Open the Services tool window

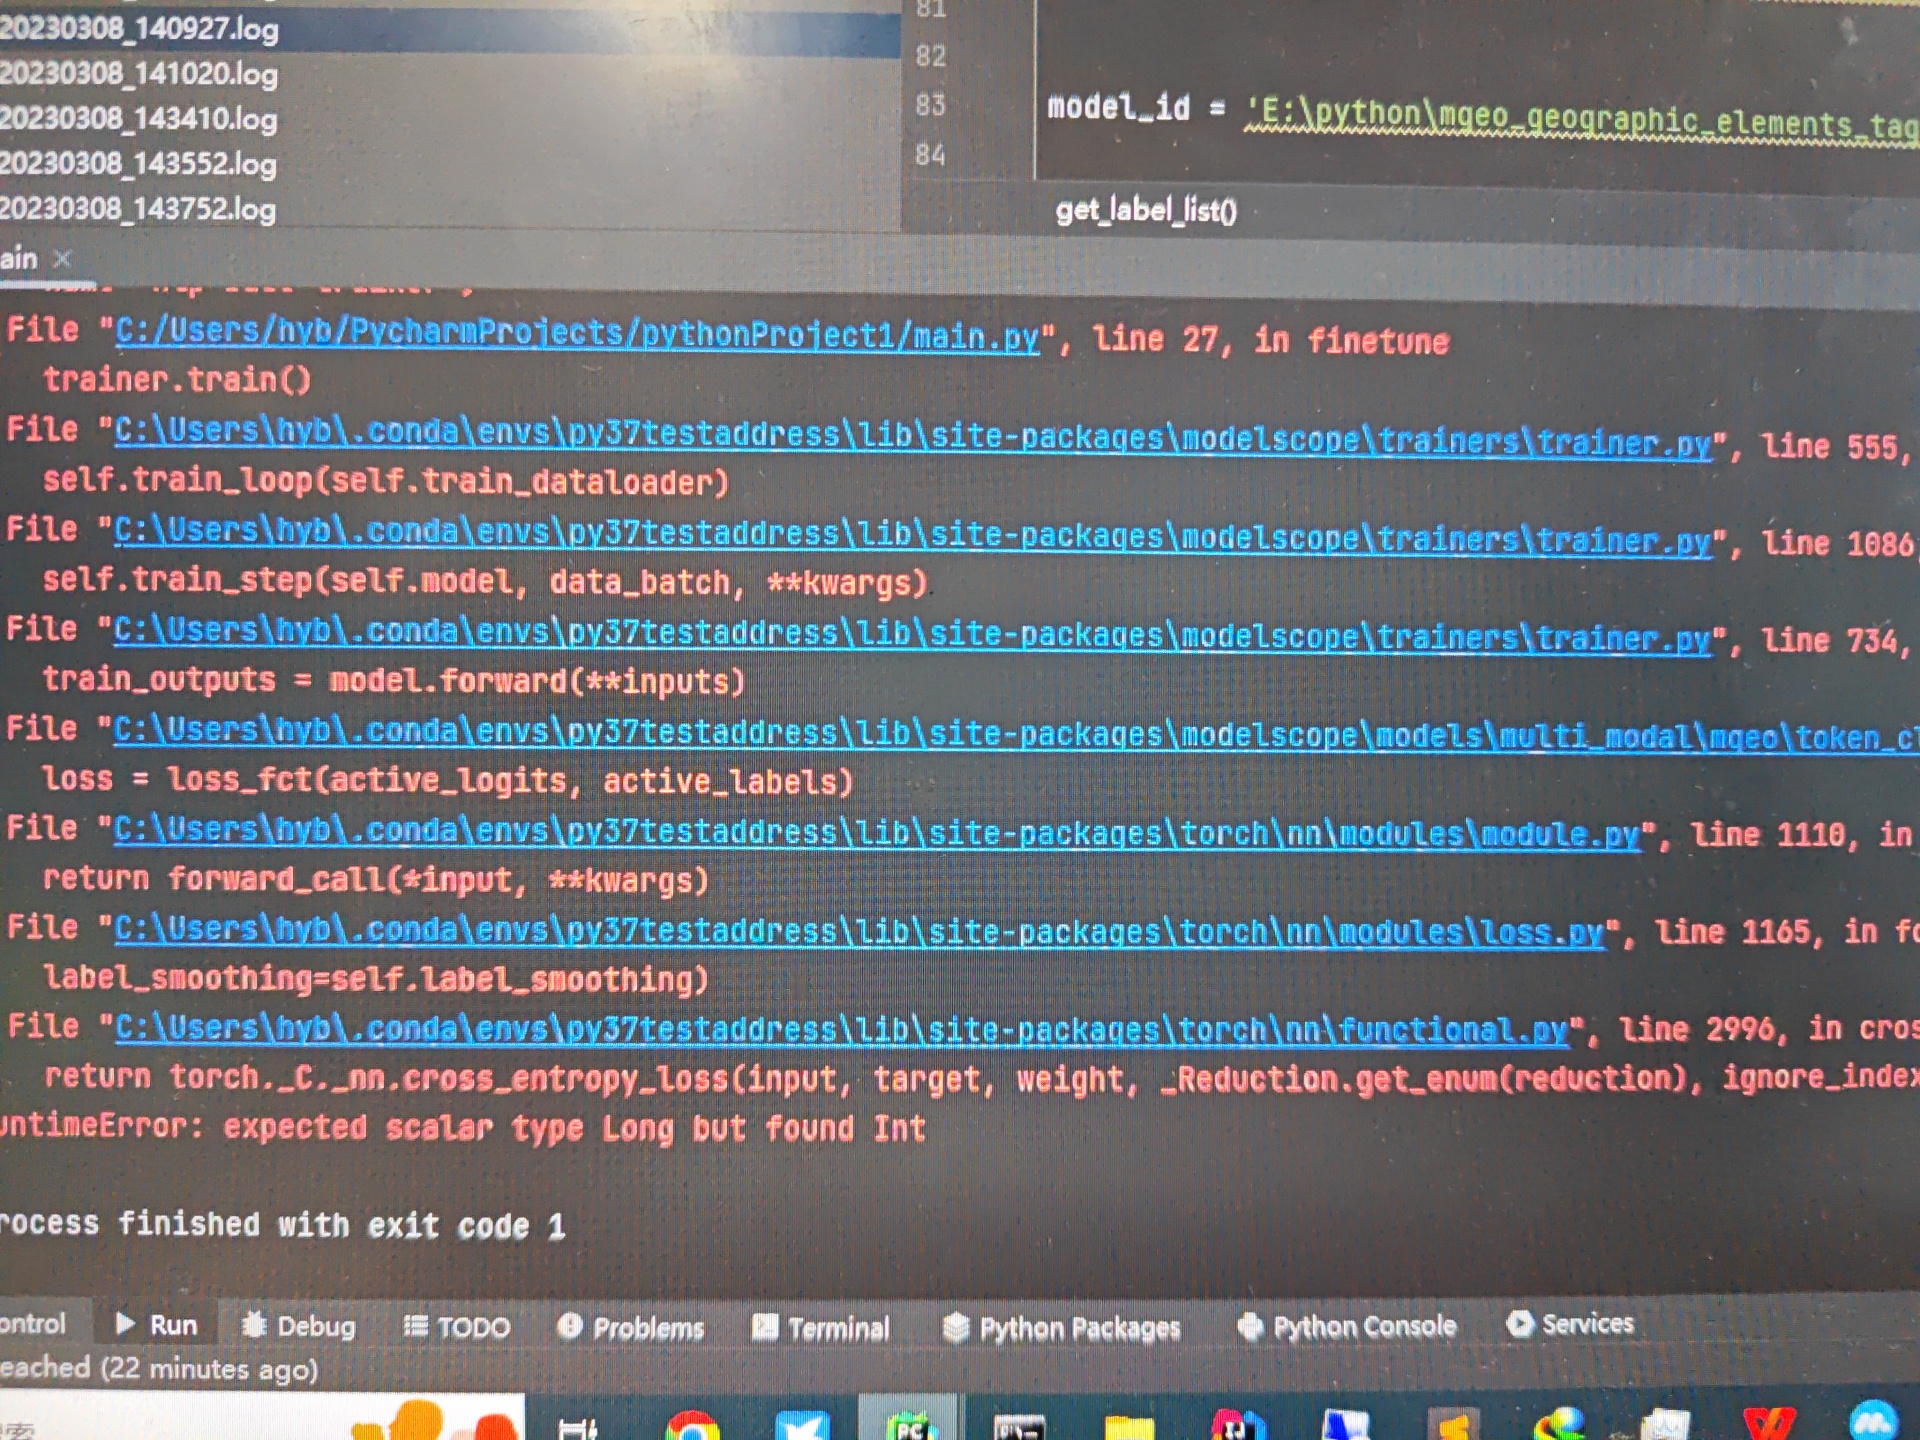click(1570, 1324)
